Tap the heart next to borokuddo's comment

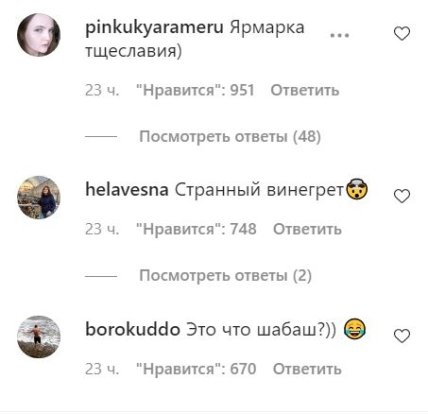tap(402, 336)
